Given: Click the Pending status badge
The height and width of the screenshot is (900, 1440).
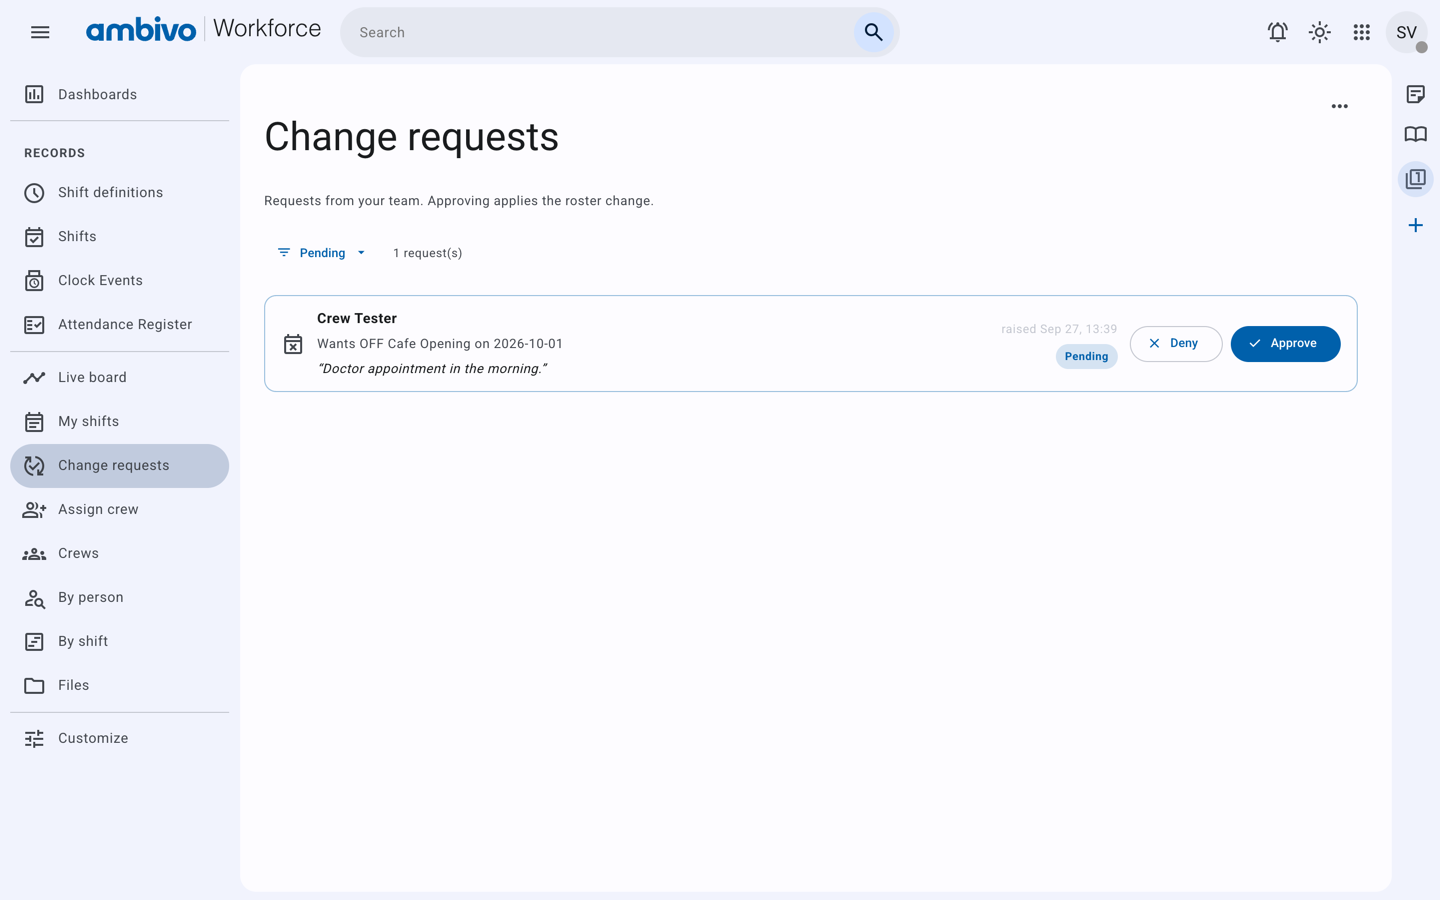Looking at the screenshot, I should pos(1086,356).
